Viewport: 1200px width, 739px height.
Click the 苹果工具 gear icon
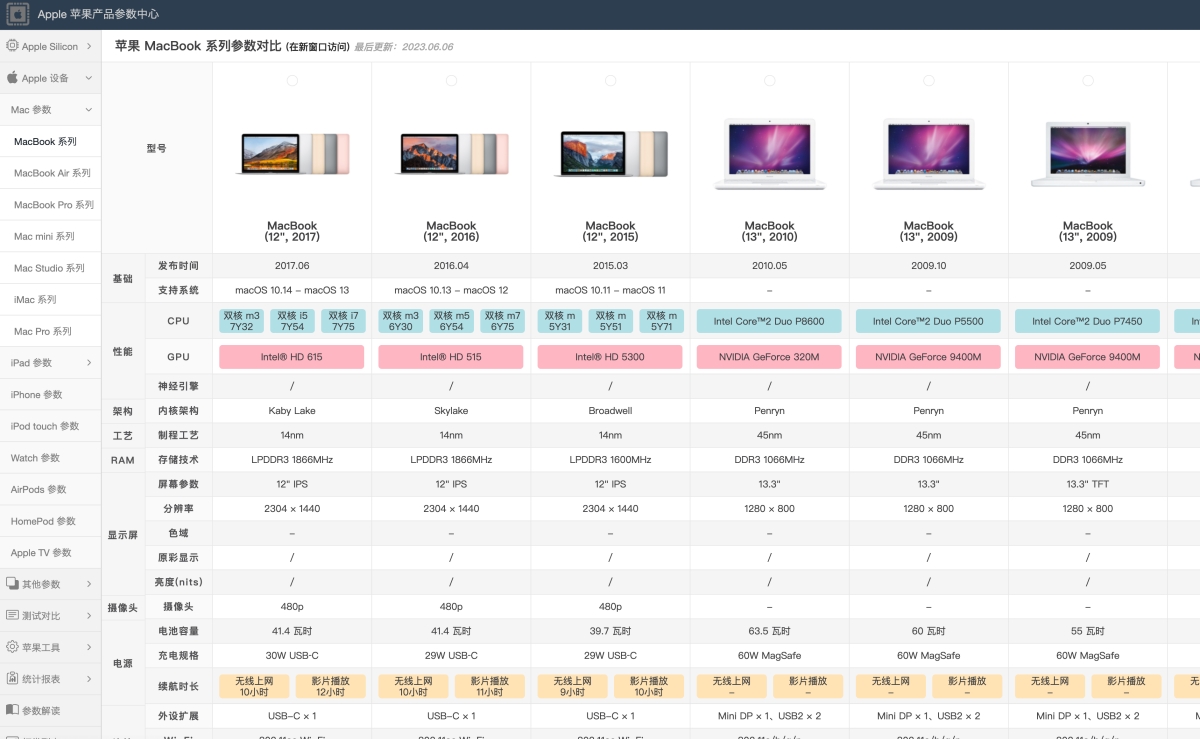12,647
